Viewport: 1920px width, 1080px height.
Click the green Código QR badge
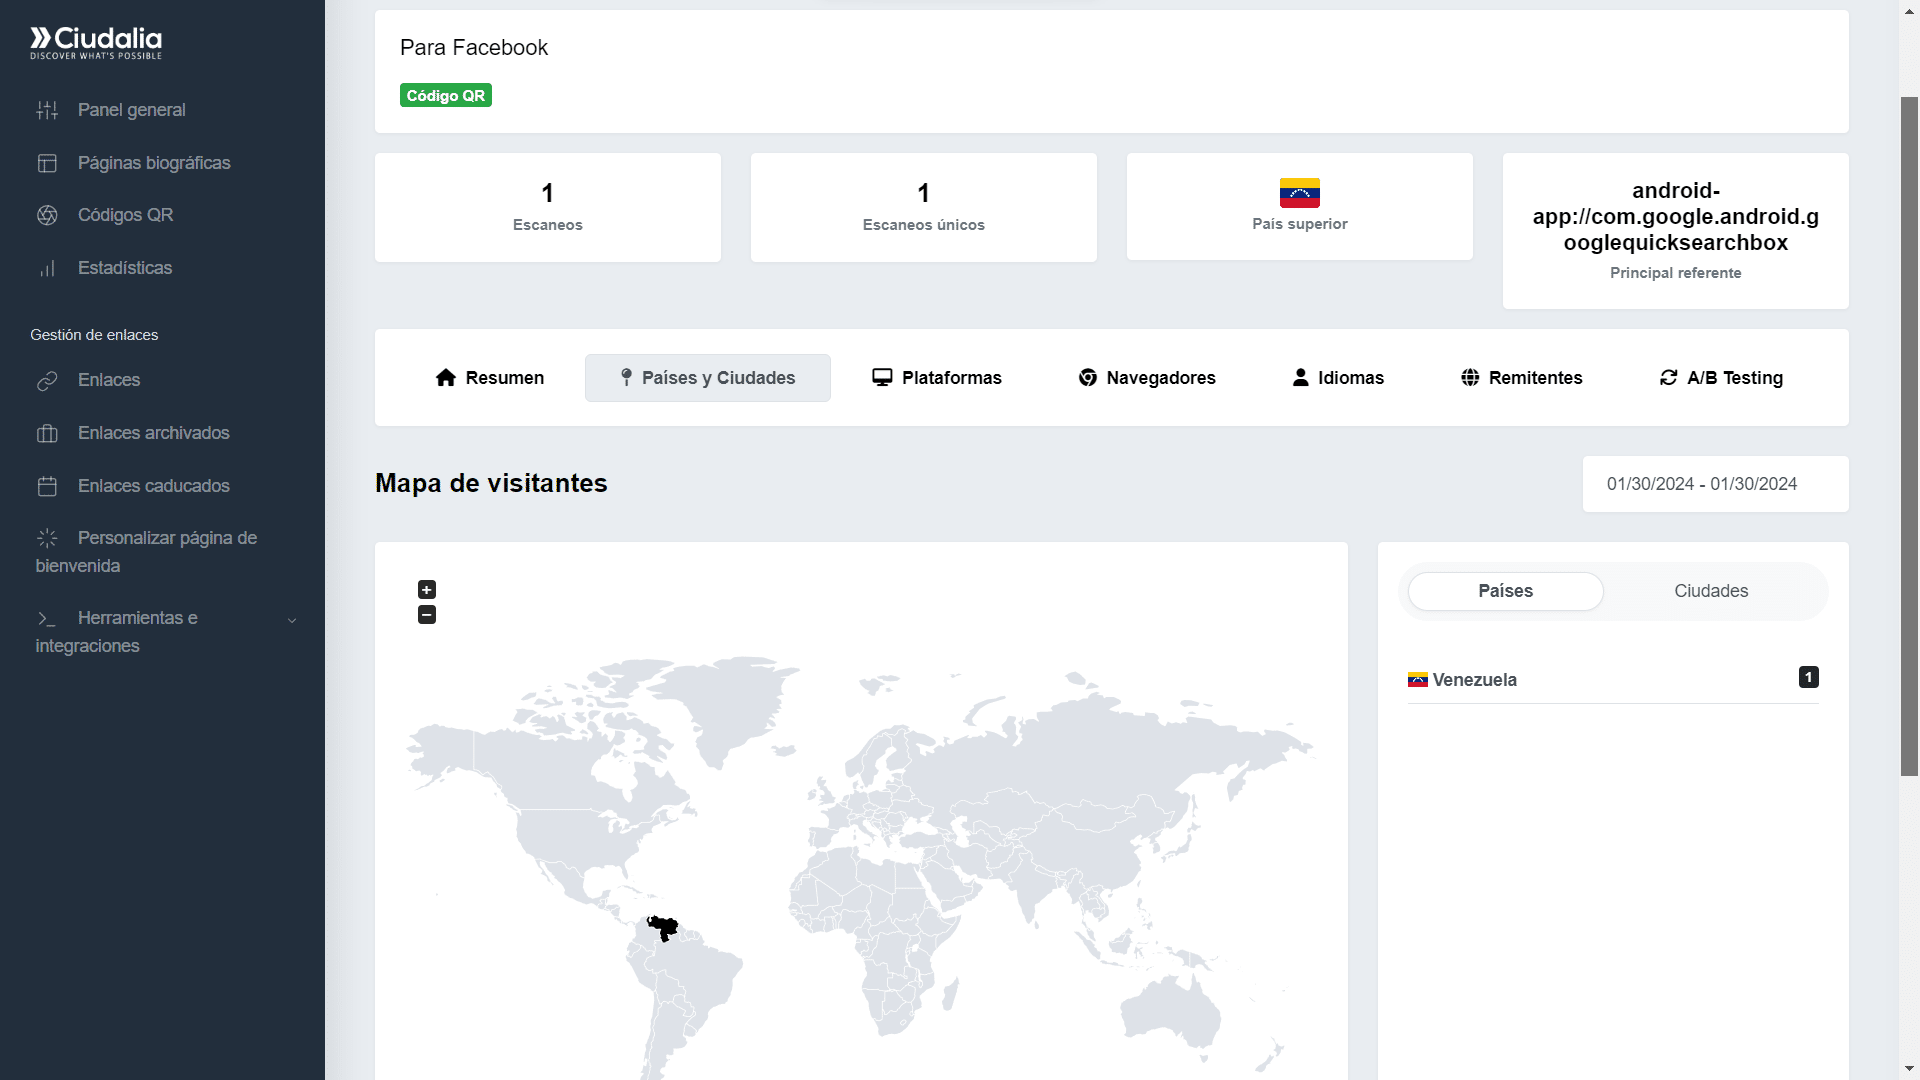pos(445,95)
